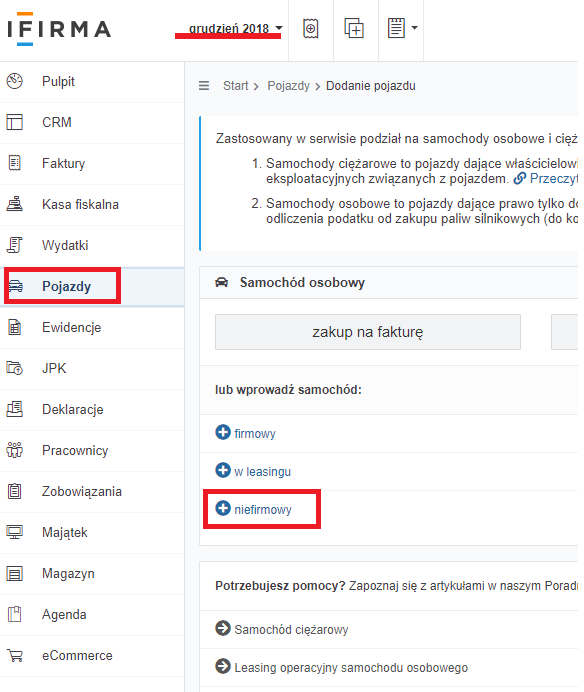This screenshot has height=692, width=584.
Task: Navigate to Pojazdy in the breadcrumb
Action: click(x=289, y=86)
